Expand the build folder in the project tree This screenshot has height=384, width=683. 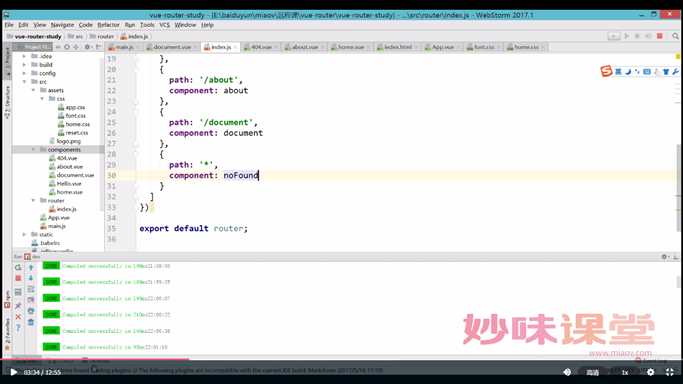24,64
